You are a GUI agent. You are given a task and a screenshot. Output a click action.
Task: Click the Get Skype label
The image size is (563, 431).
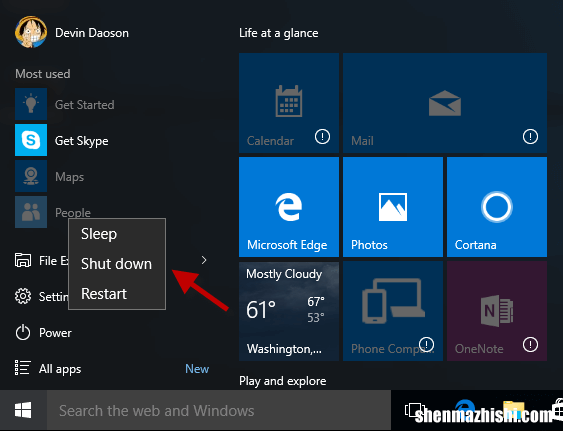pos(82,141)
